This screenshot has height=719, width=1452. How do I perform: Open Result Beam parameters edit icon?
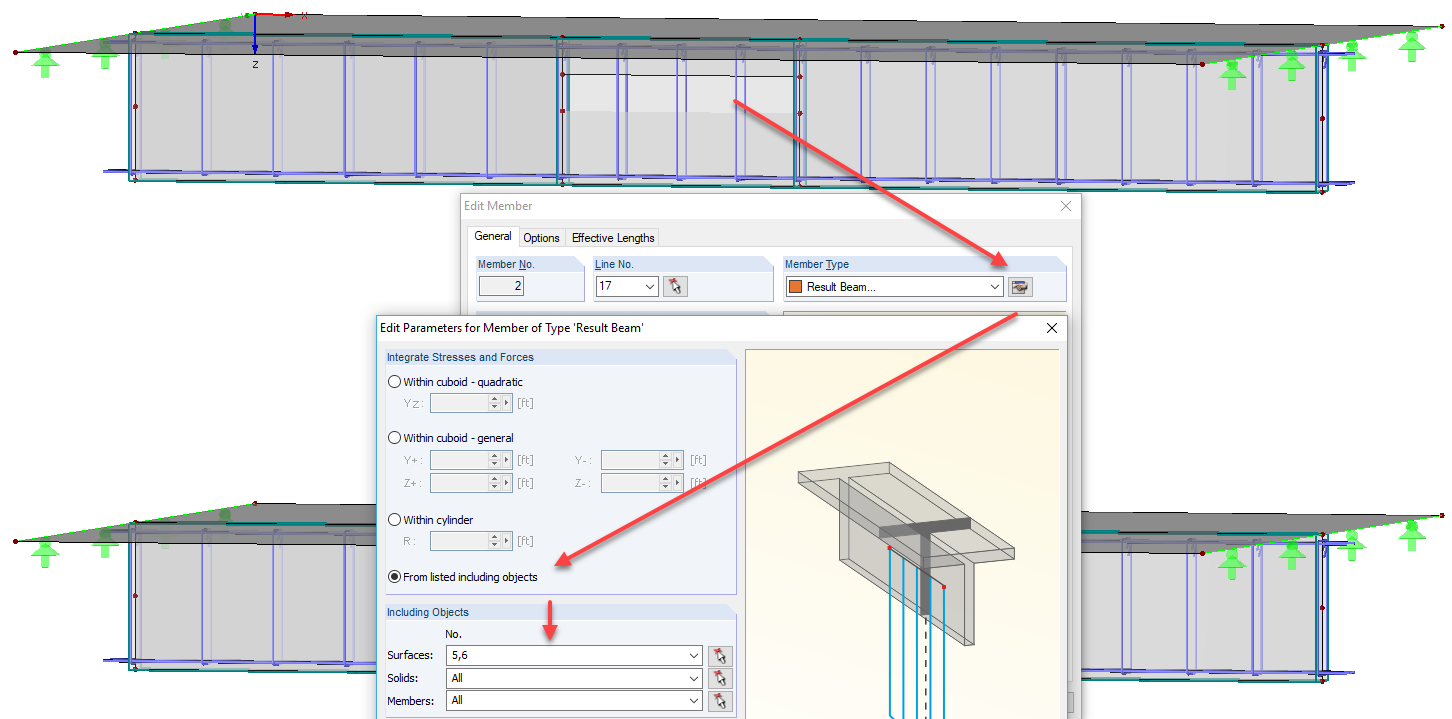coord(1020,287)
